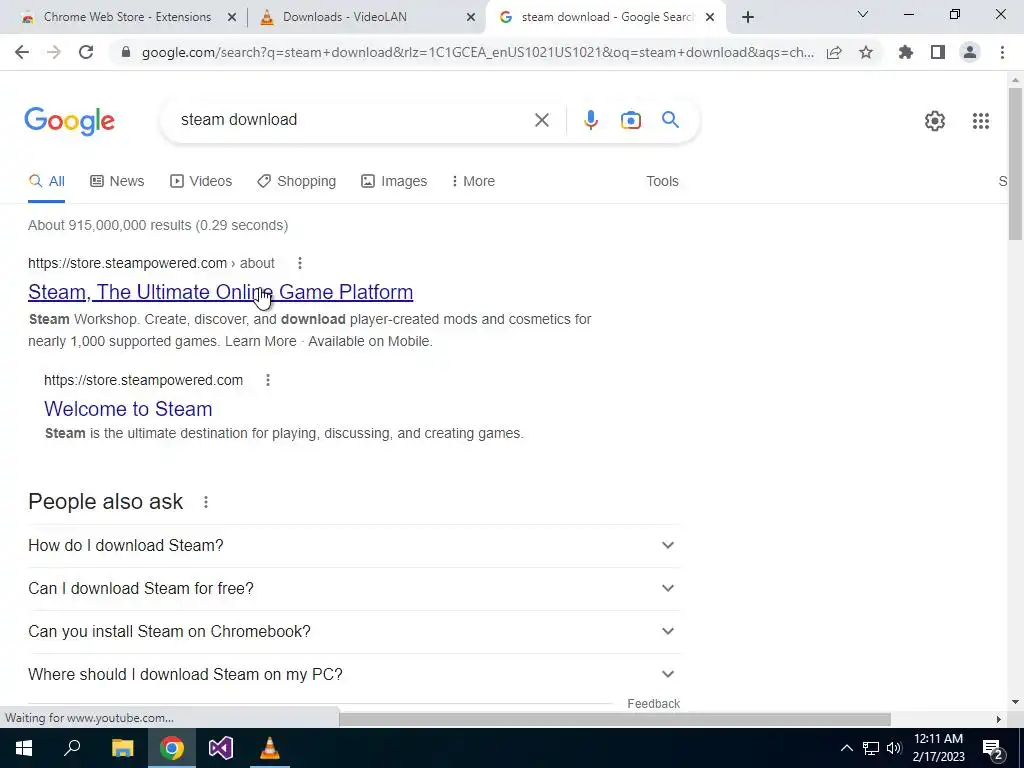The width and height of the screenshot is (1024, 768).
Task: Click the address bar URL
Action: 478,53
